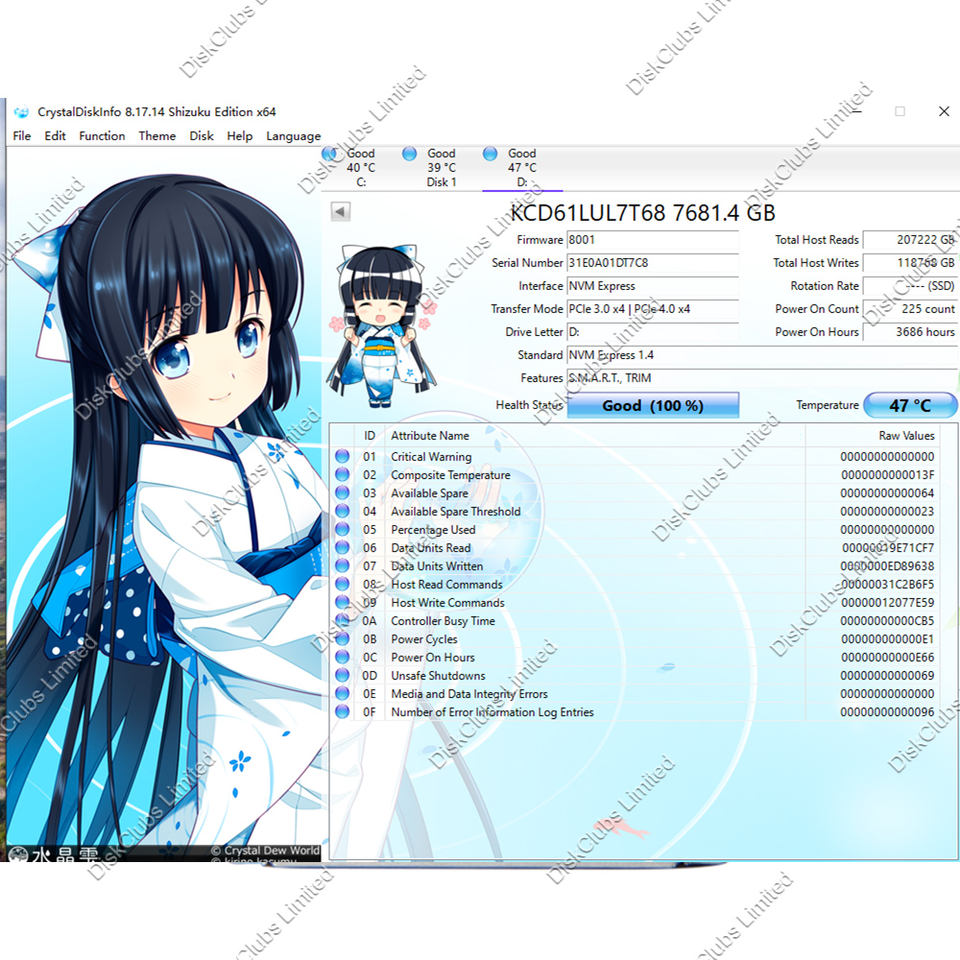
Task: Click the CrystalDiskInfo app icon in title bar
Action: 21,112
